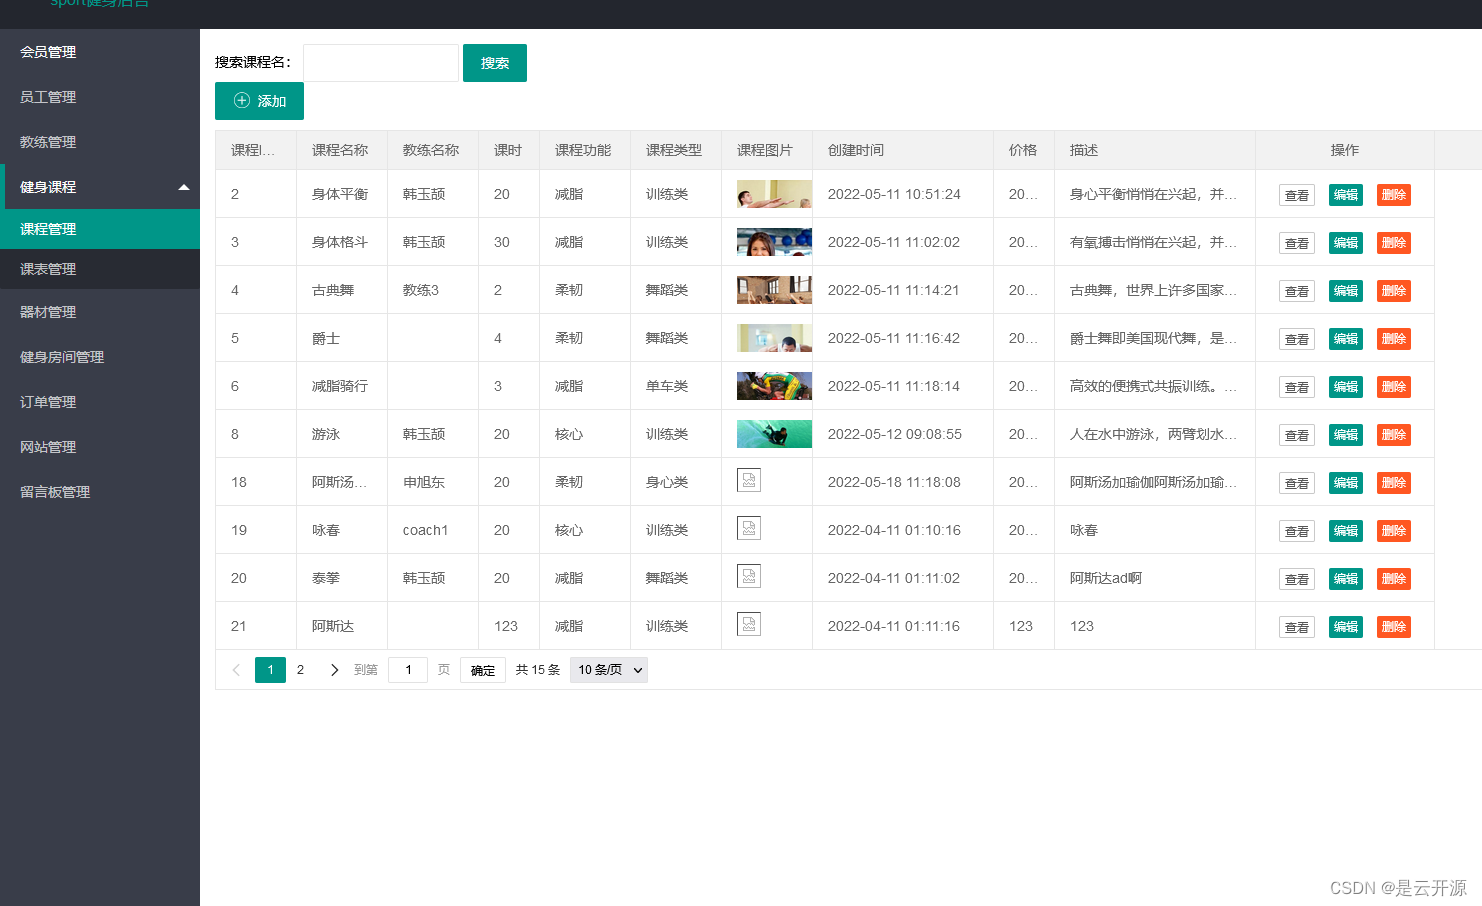Click the broken image icon for 阿斯汤 course
Screen dimensions: 1482x906
(749, 480)
